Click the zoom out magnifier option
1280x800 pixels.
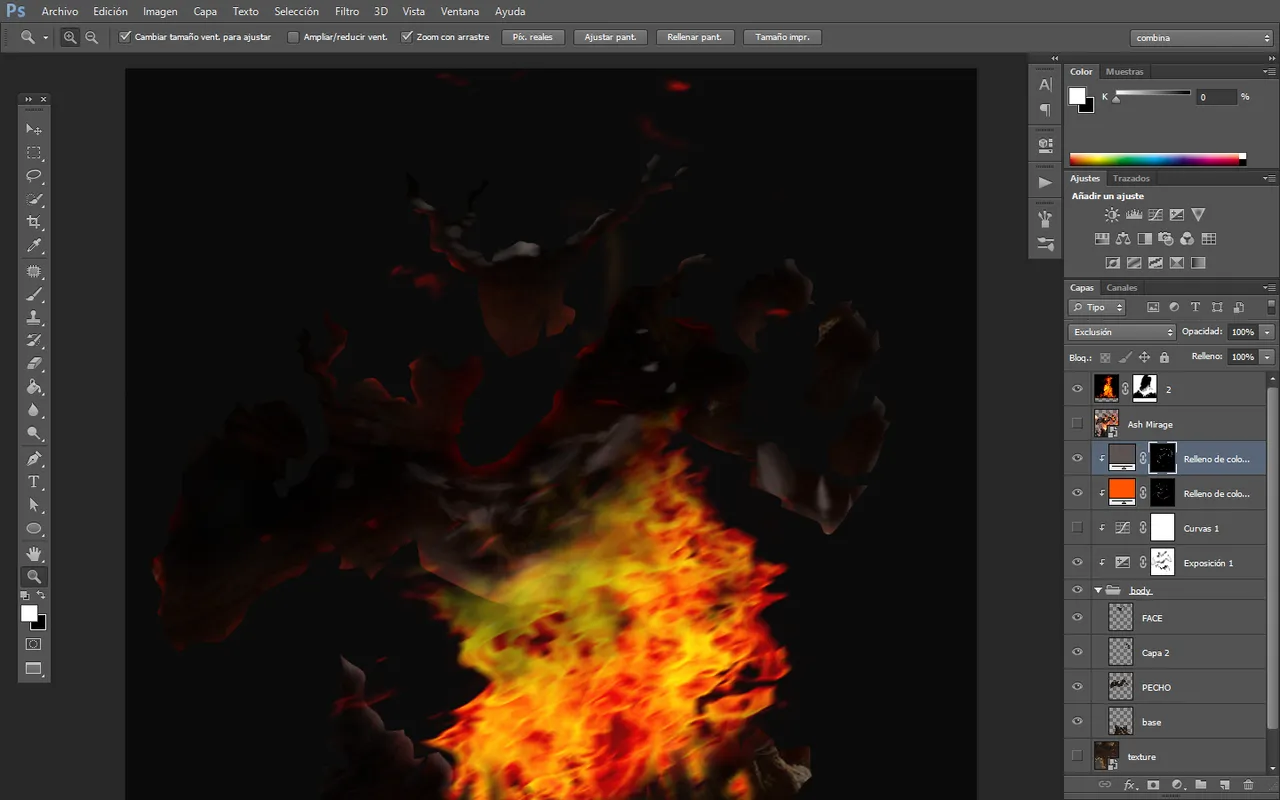tap(92, 37)
